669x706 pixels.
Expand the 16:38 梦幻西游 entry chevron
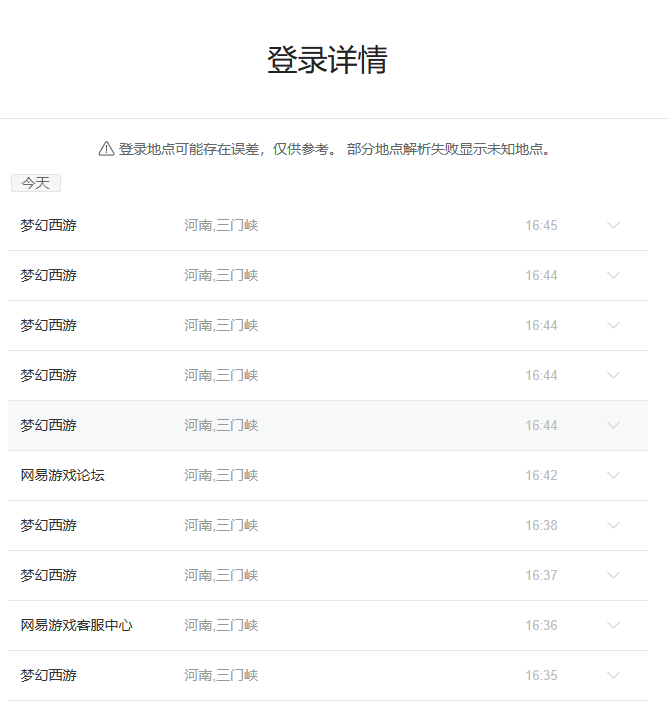pos(613,525)
